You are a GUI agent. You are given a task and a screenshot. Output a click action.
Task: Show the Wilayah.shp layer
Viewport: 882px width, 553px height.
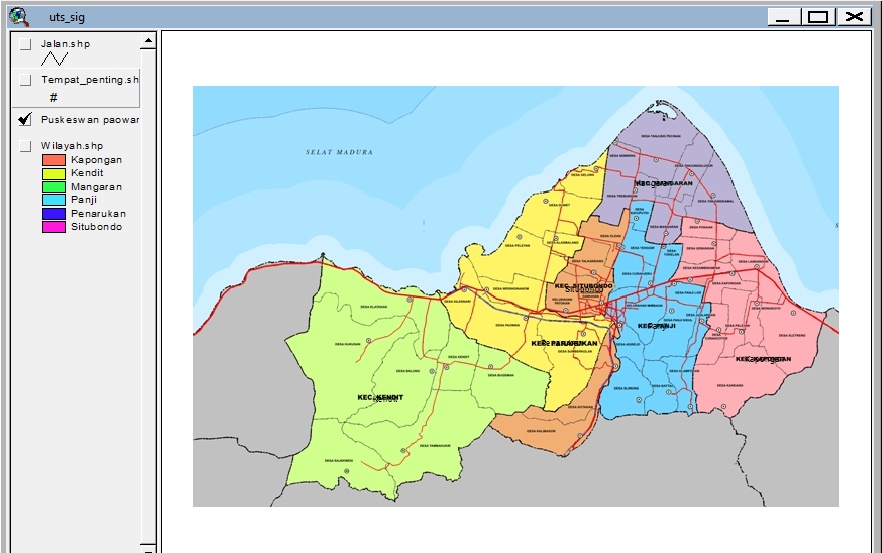[x=25, y=146]
